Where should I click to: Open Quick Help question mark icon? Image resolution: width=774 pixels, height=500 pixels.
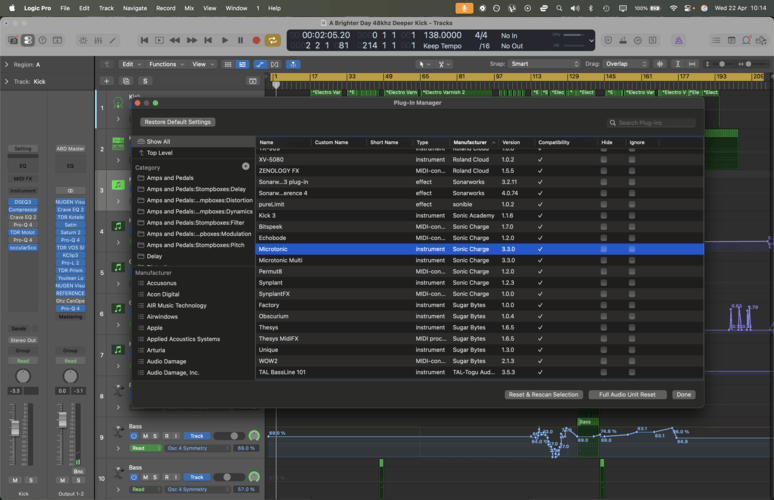tap(42, 40)
